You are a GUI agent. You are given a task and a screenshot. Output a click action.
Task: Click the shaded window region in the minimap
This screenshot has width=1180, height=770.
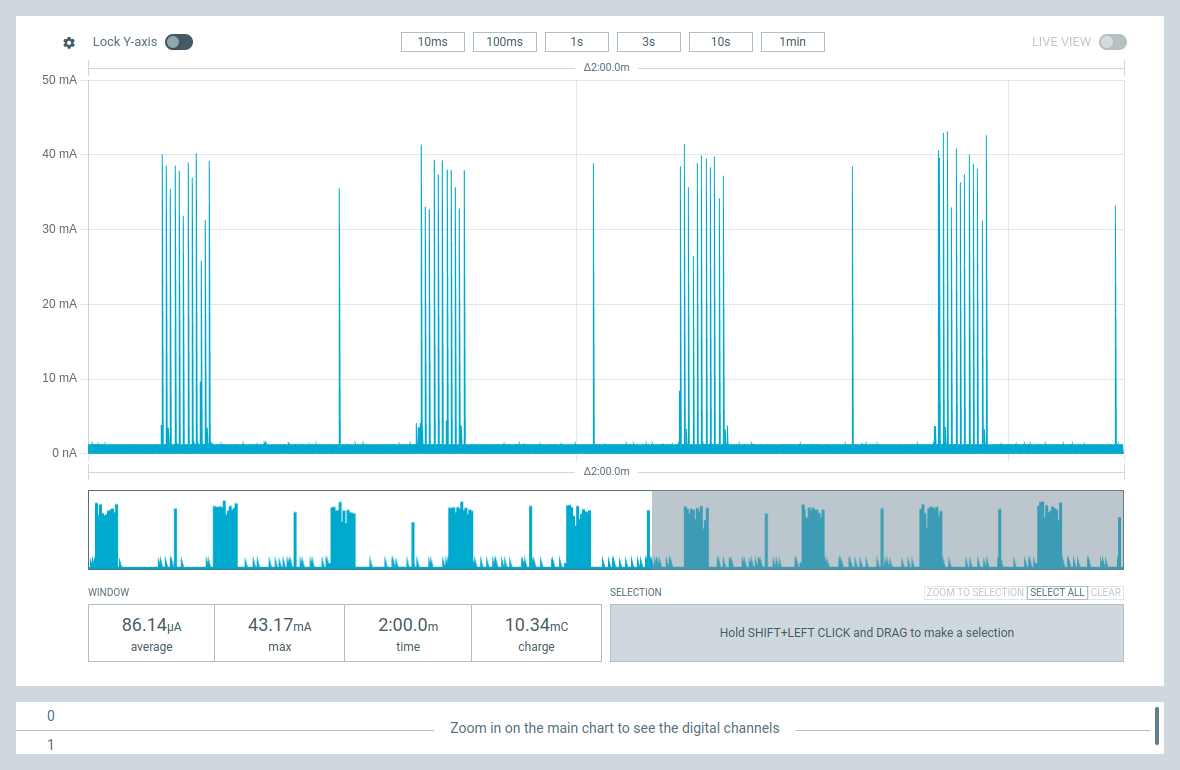[x=887, y=530]
